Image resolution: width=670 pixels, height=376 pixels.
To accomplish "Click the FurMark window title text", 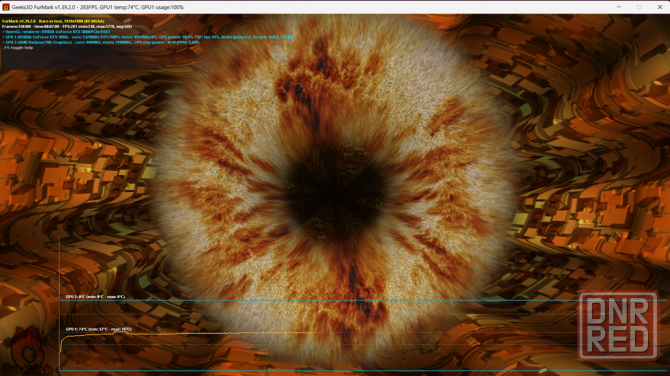I will pos(98,7).
